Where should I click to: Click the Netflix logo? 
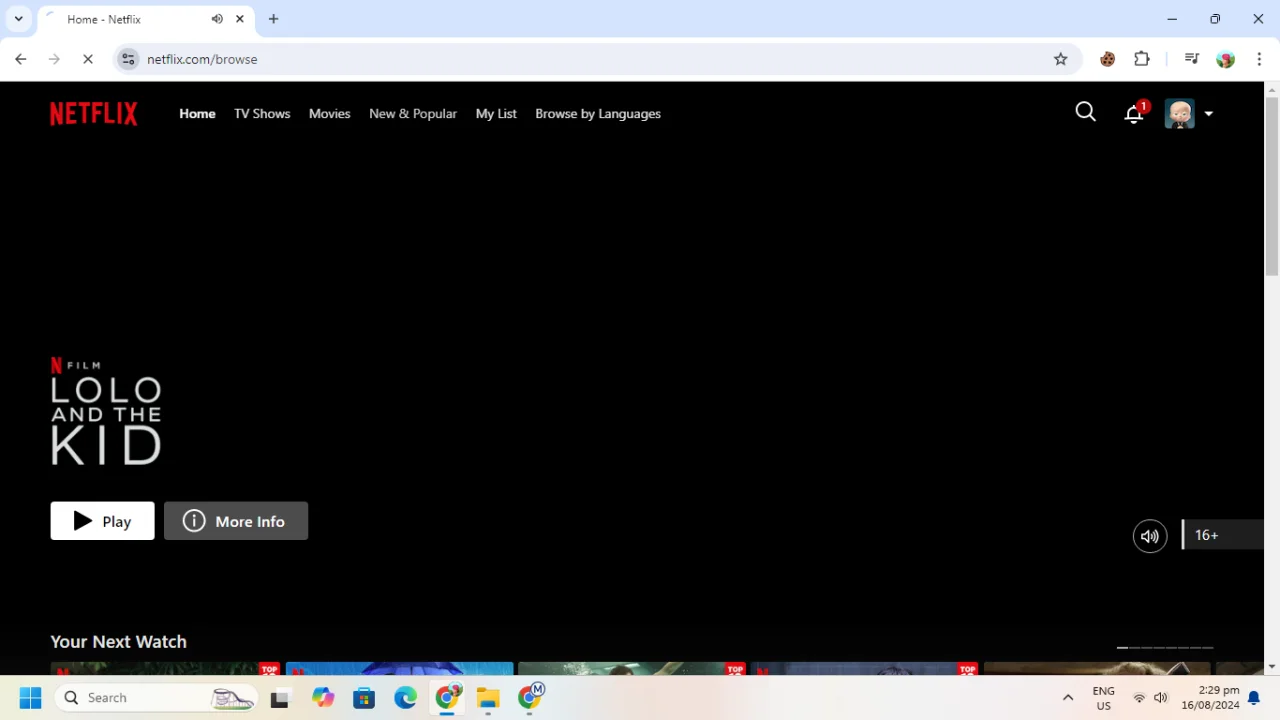click(x=94, y=113)
